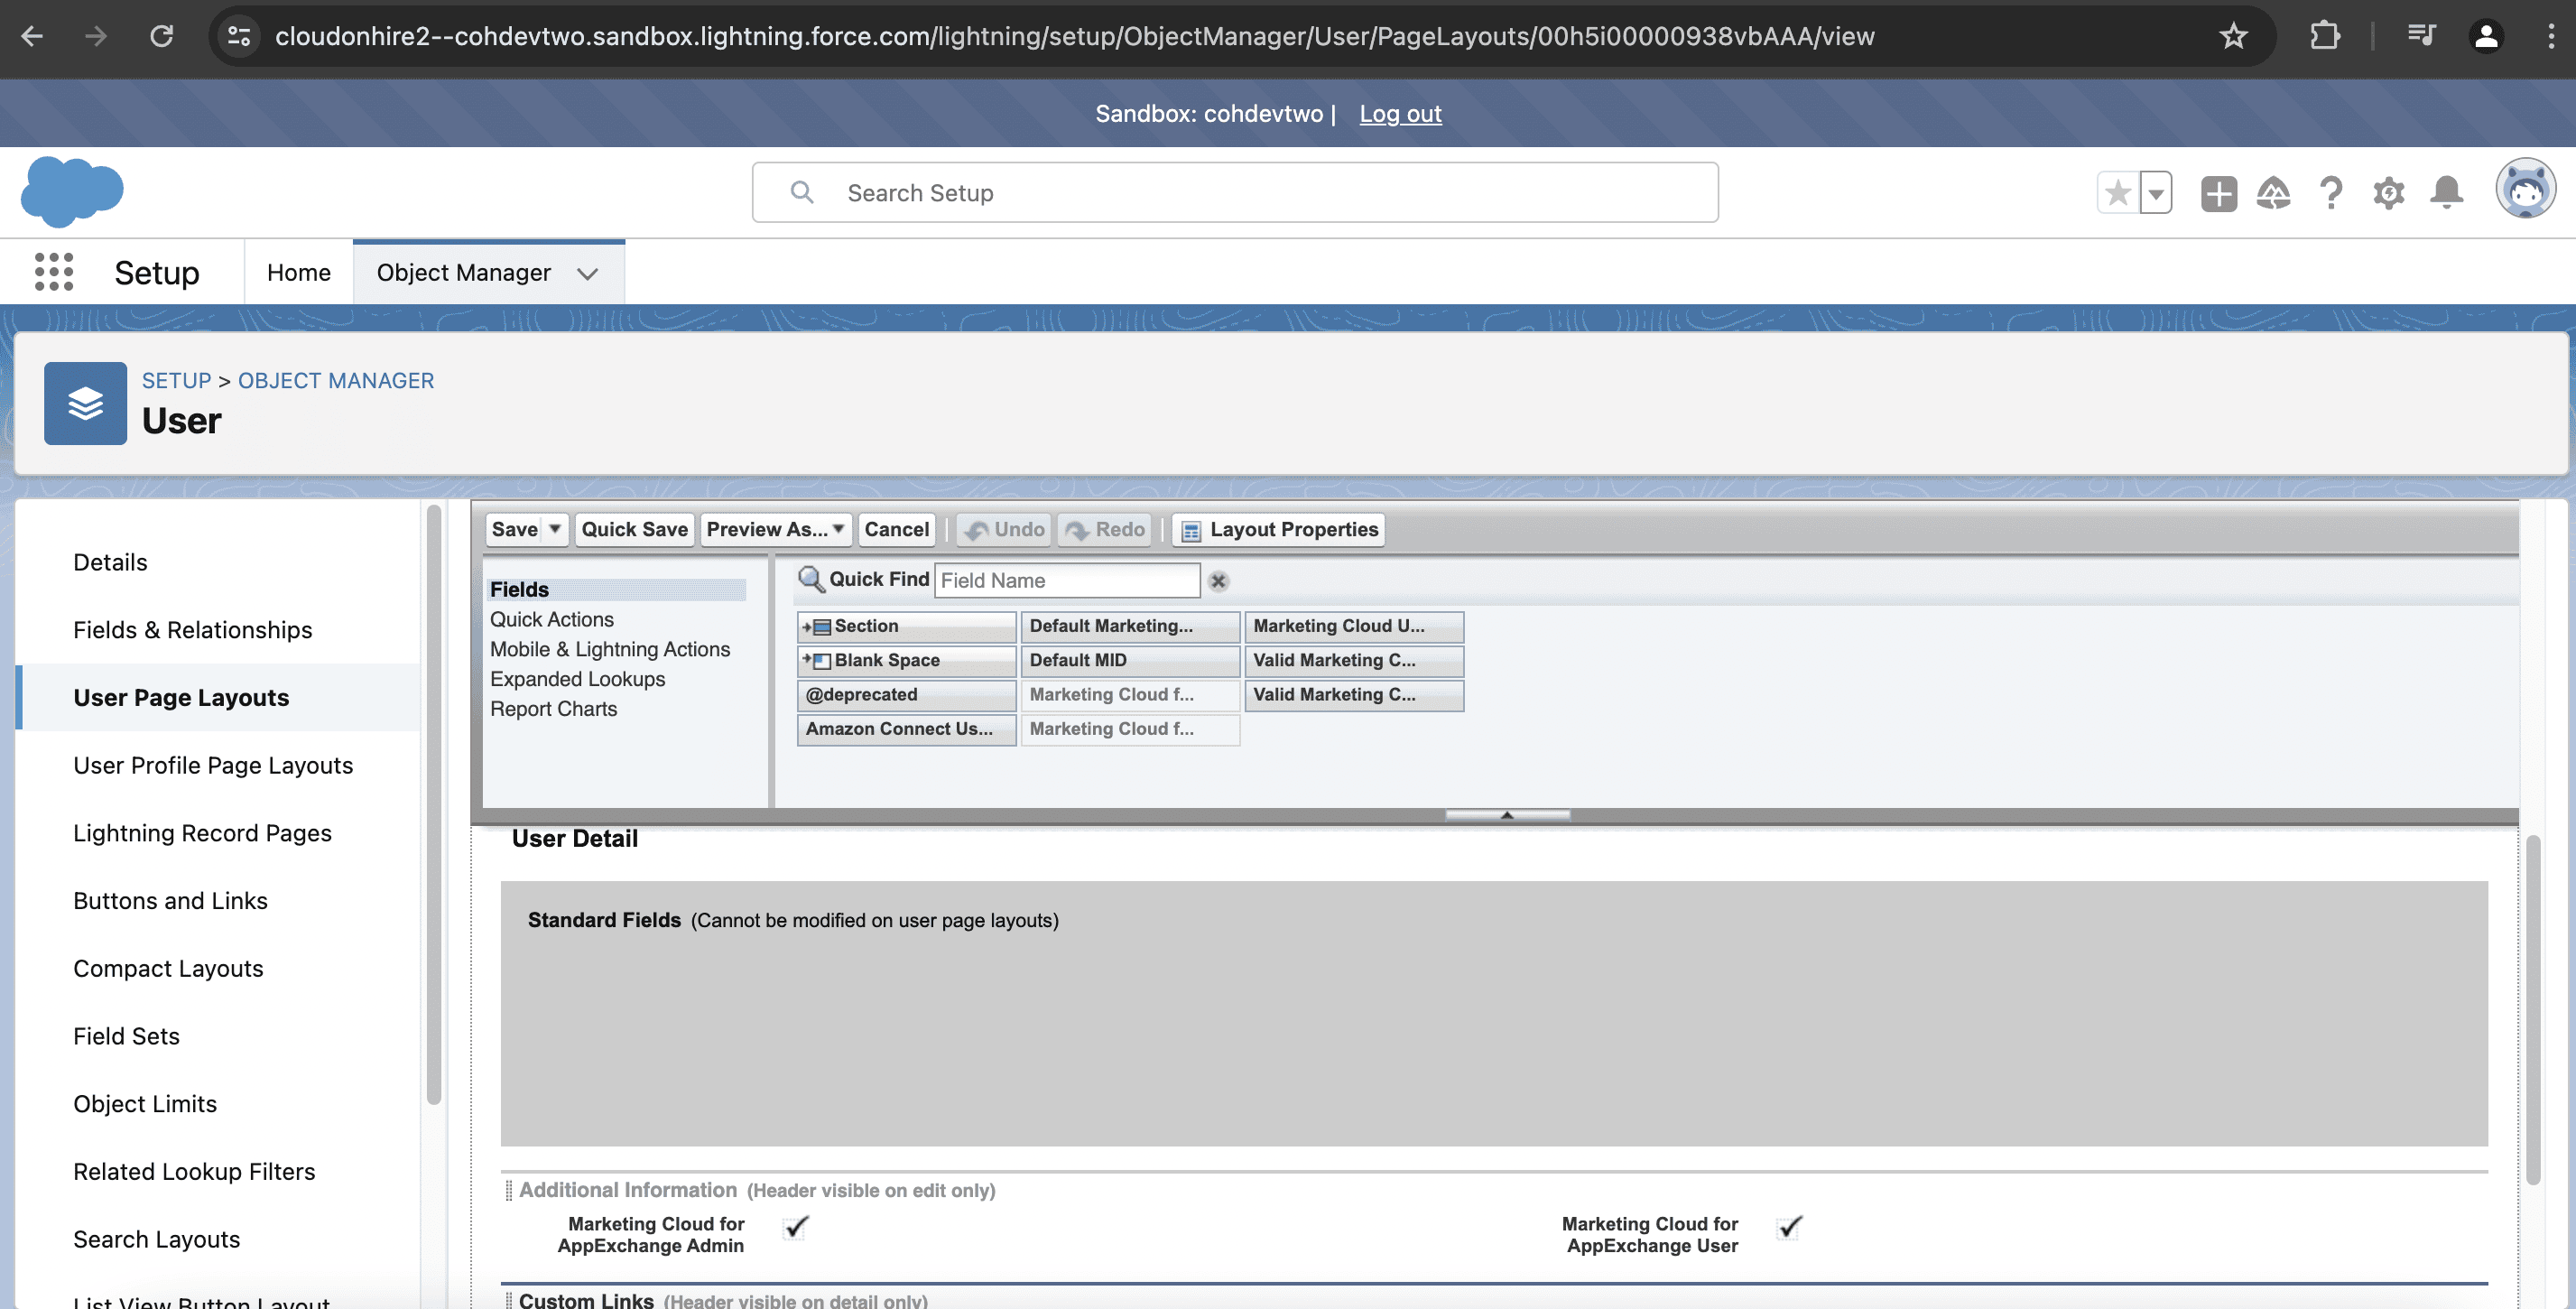Click the OBJECT MANAGER breadcrumb link
2576x1309 pixels.
pos(336,381)
